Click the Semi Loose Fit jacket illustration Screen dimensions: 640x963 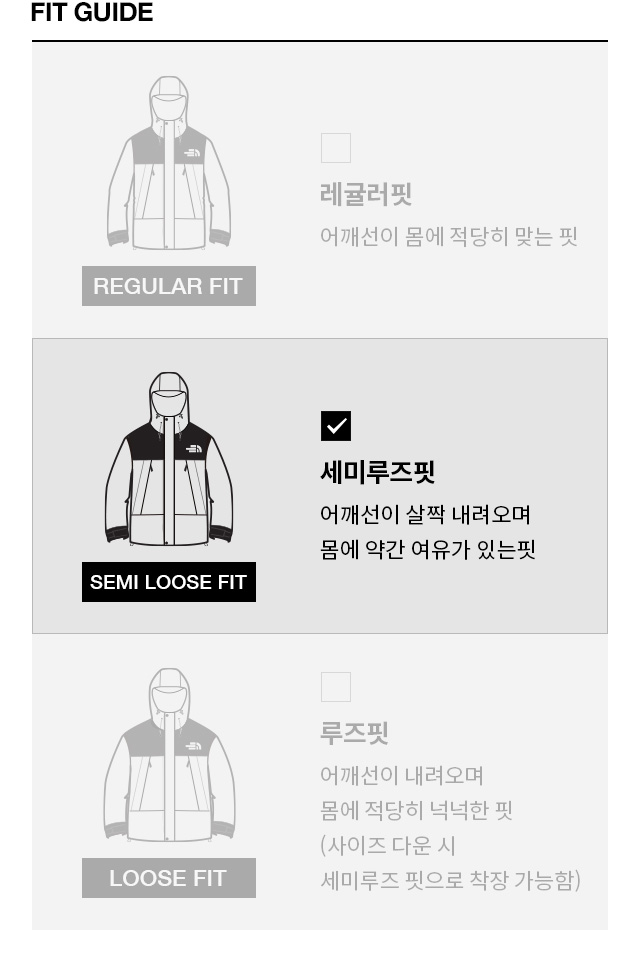tap(169, 459)
